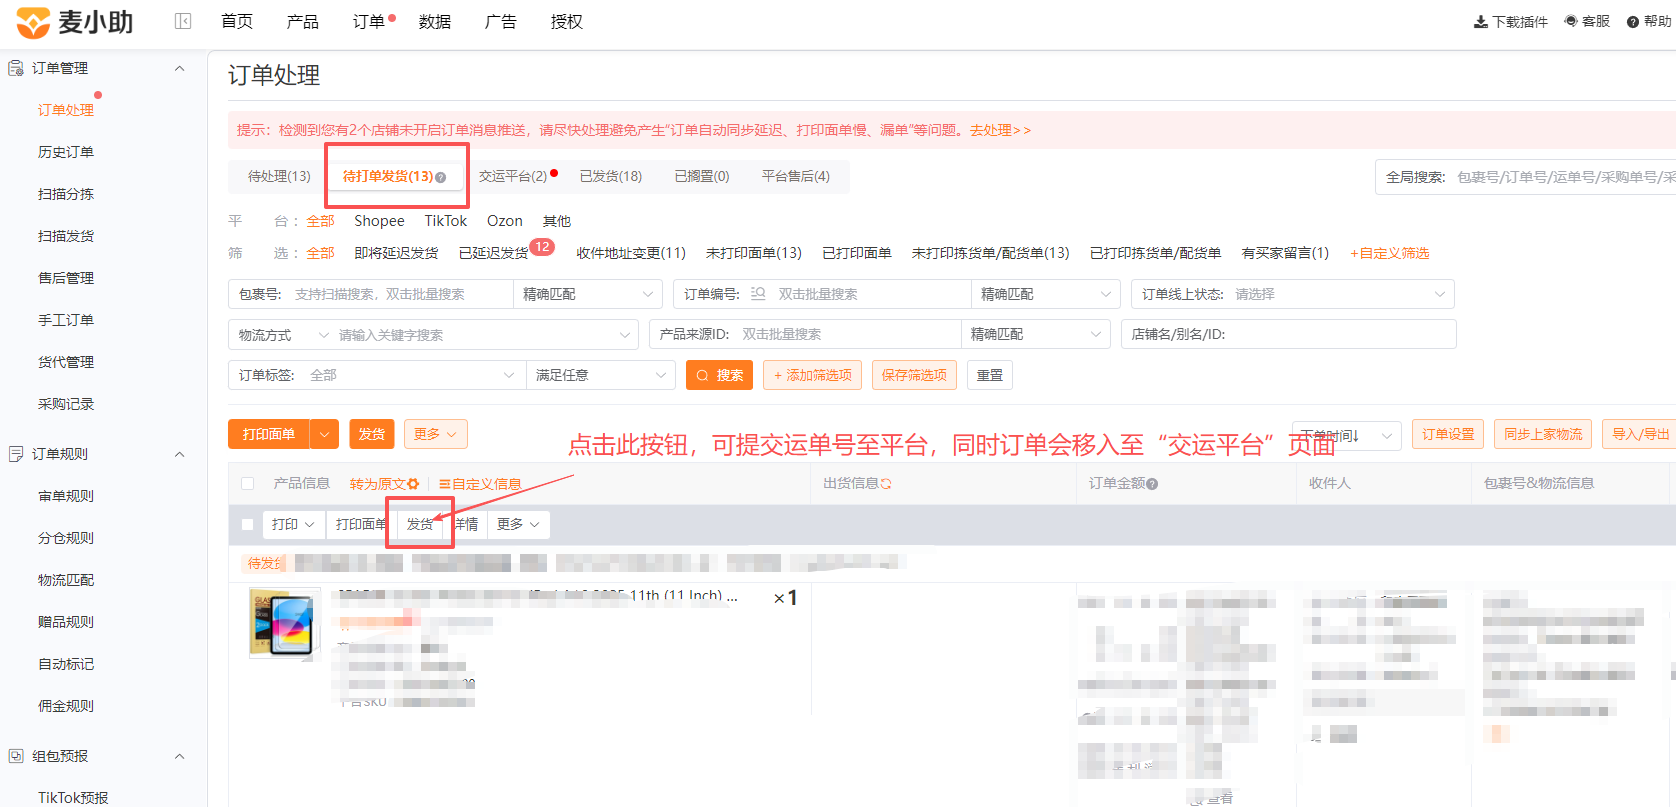1676x807 pixels.
Task: Collapse 订单管理 sidebar group
Action: (x=180, y=68)
